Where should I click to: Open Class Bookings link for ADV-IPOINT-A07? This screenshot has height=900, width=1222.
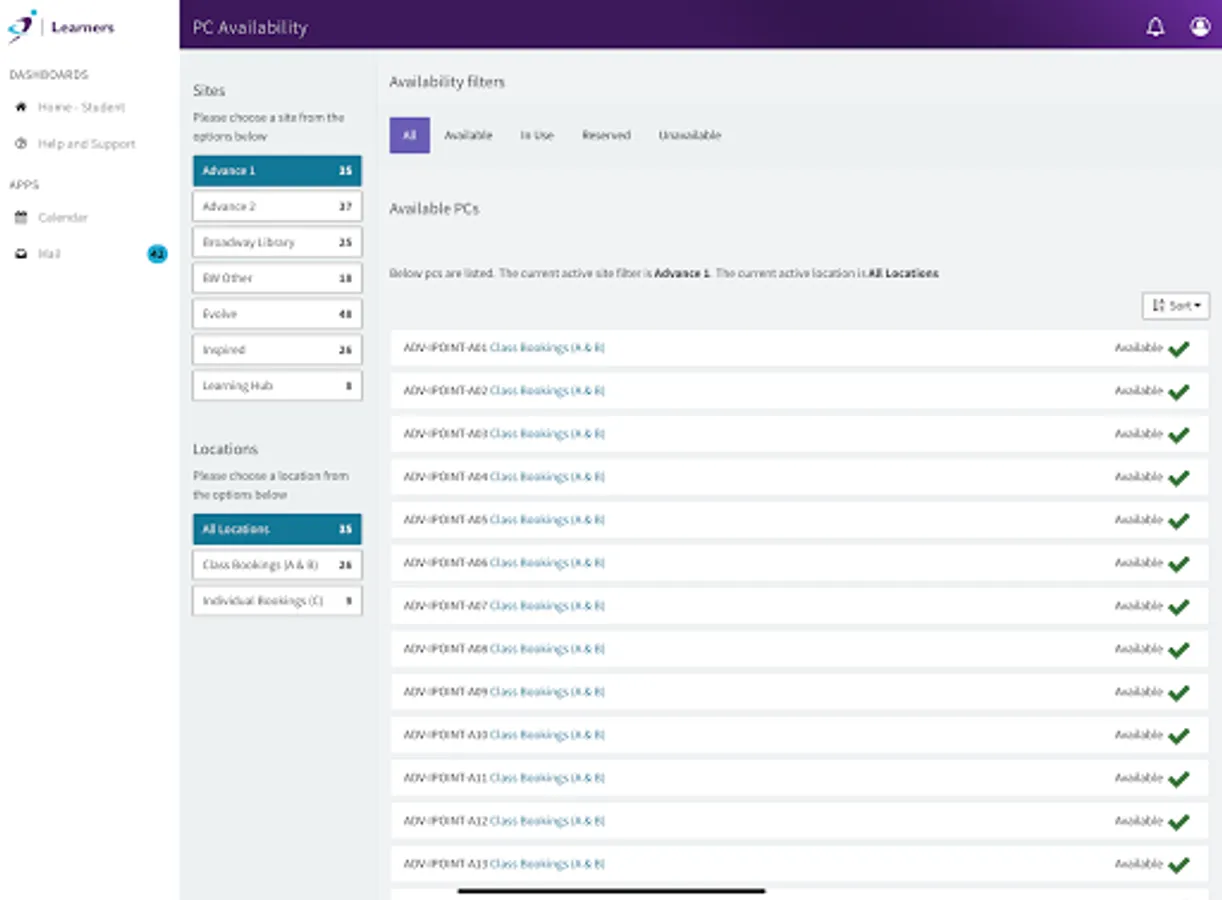tap(547, 606)
